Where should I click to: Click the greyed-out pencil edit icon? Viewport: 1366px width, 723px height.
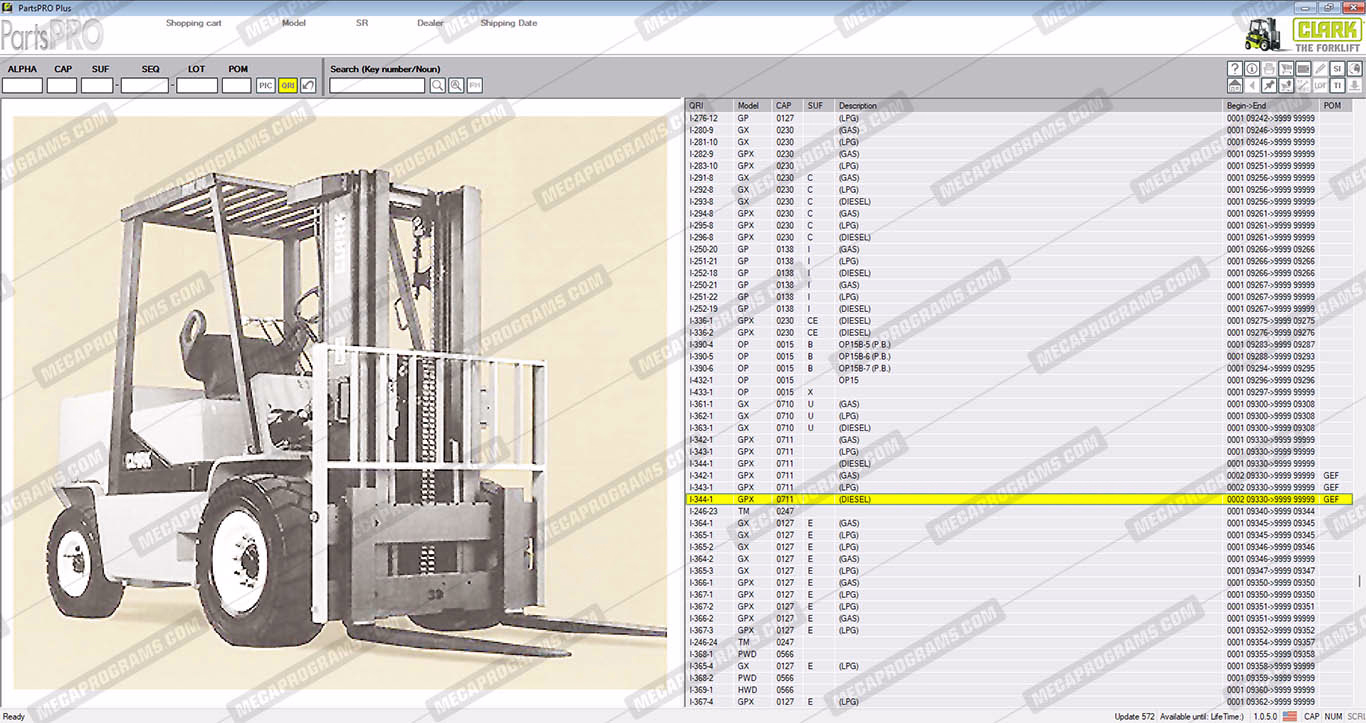tap(1320, 69)
